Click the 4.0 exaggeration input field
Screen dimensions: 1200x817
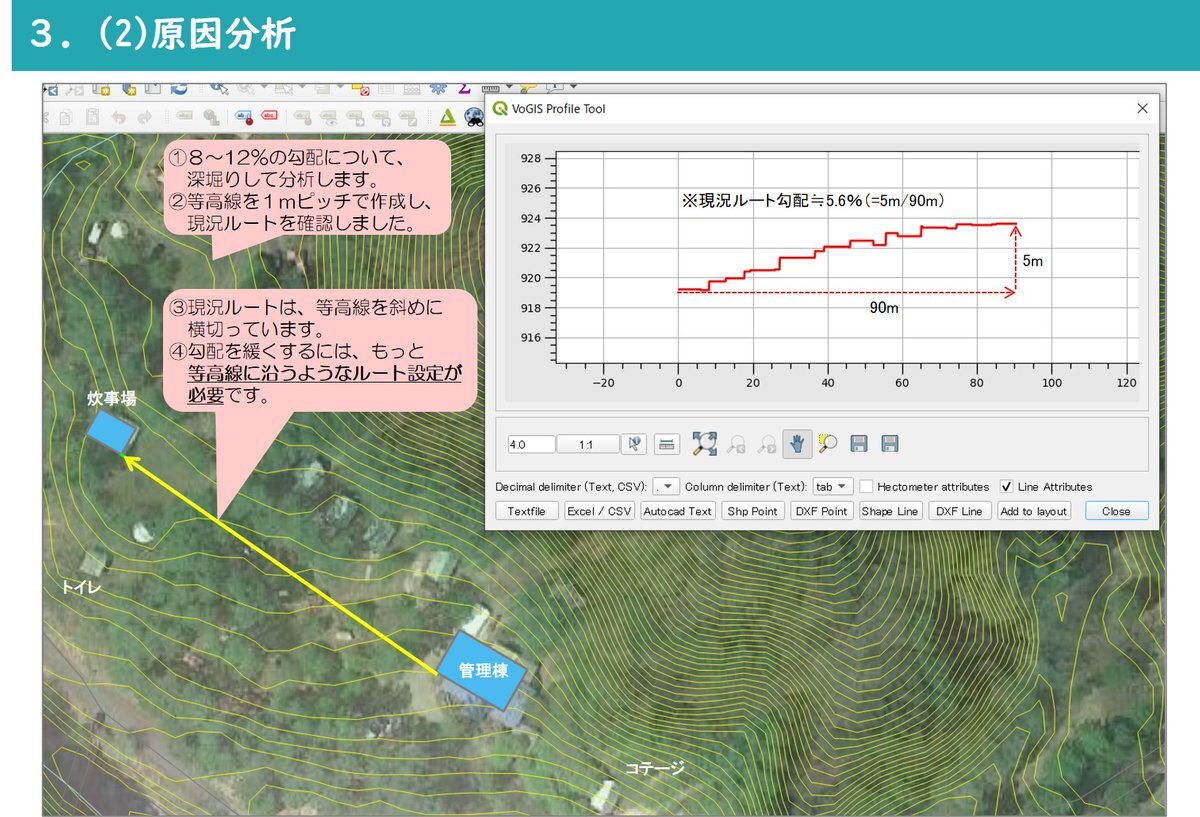(531, 444)
